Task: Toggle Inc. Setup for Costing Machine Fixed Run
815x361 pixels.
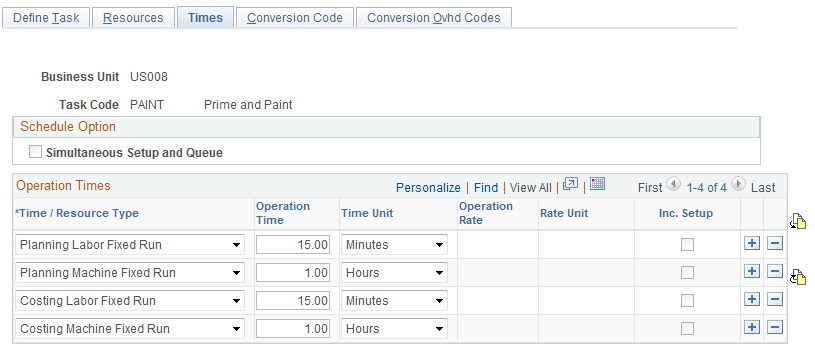Action: (687, 329)
